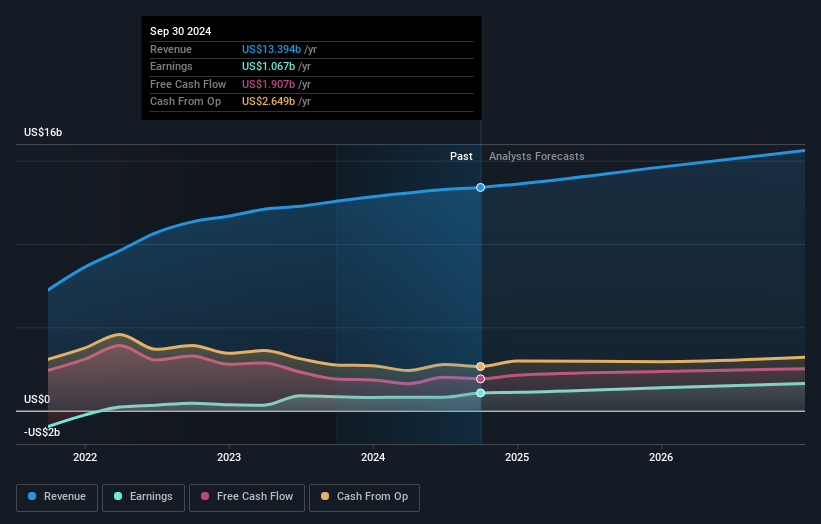Click the US$2.649b cash from op value
Viewport: 821px width, 524px height.
tap(269, 102)
